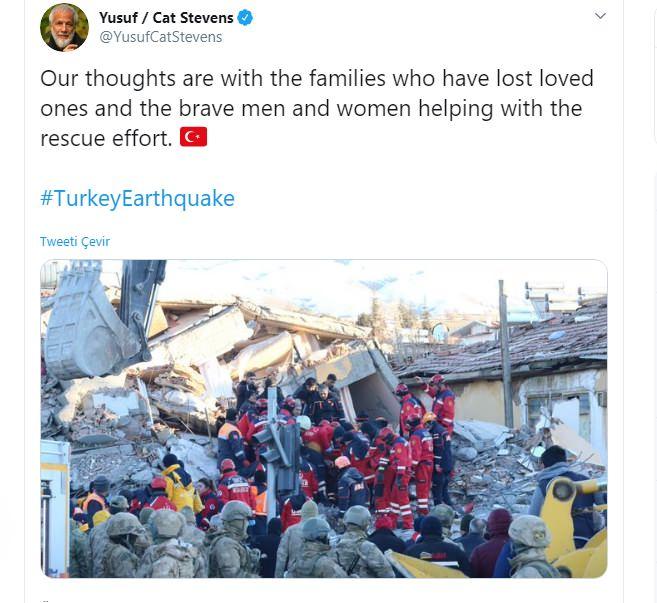This screenshot has width=657, height=603.
Task: Click the worker in yellow jacket in photo
Action: coord(180,484)
